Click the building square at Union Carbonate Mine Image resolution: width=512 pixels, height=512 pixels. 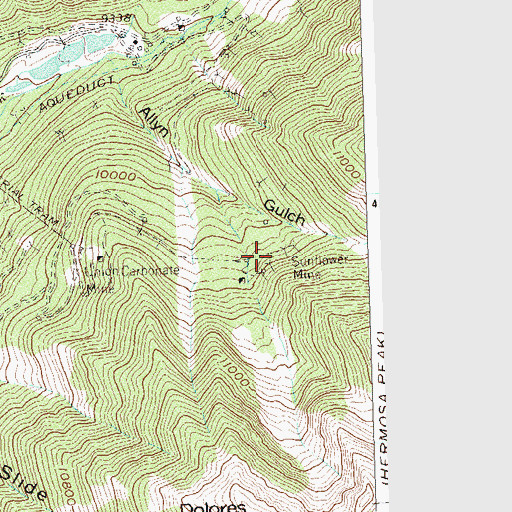point(100,258)
